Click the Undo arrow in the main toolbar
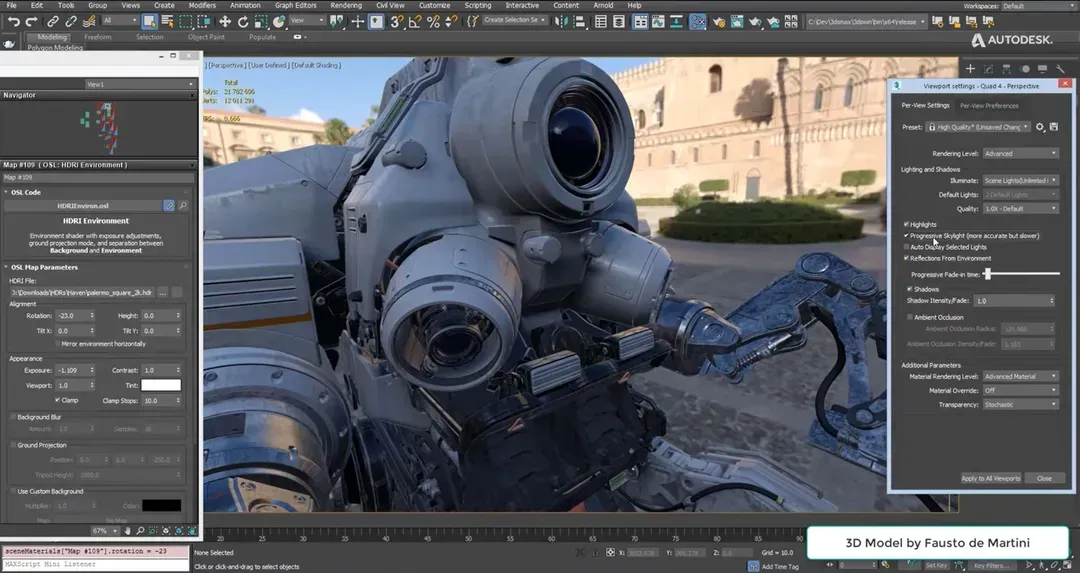 pyautogui.click(x=14, y=21)
